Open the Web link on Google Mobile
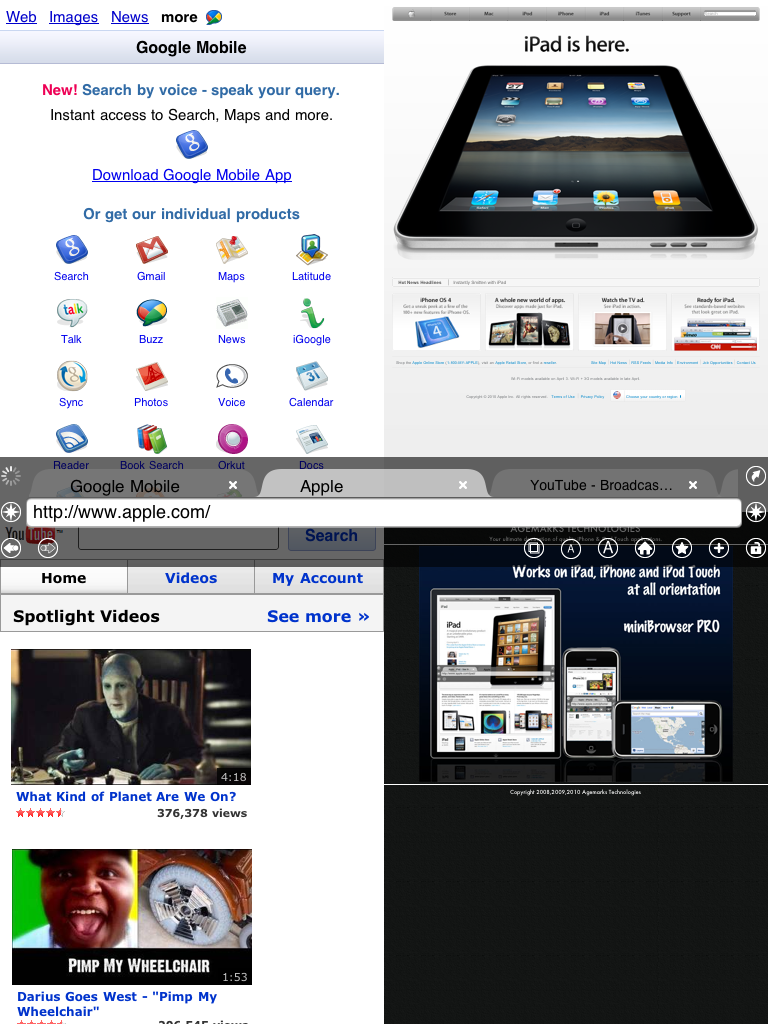Viewport: 768px width, 1024px height. point(22,17)
